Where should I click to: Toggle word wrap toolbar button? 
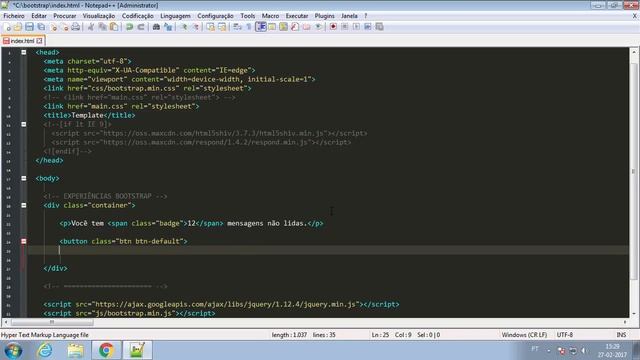pos(237,27)
